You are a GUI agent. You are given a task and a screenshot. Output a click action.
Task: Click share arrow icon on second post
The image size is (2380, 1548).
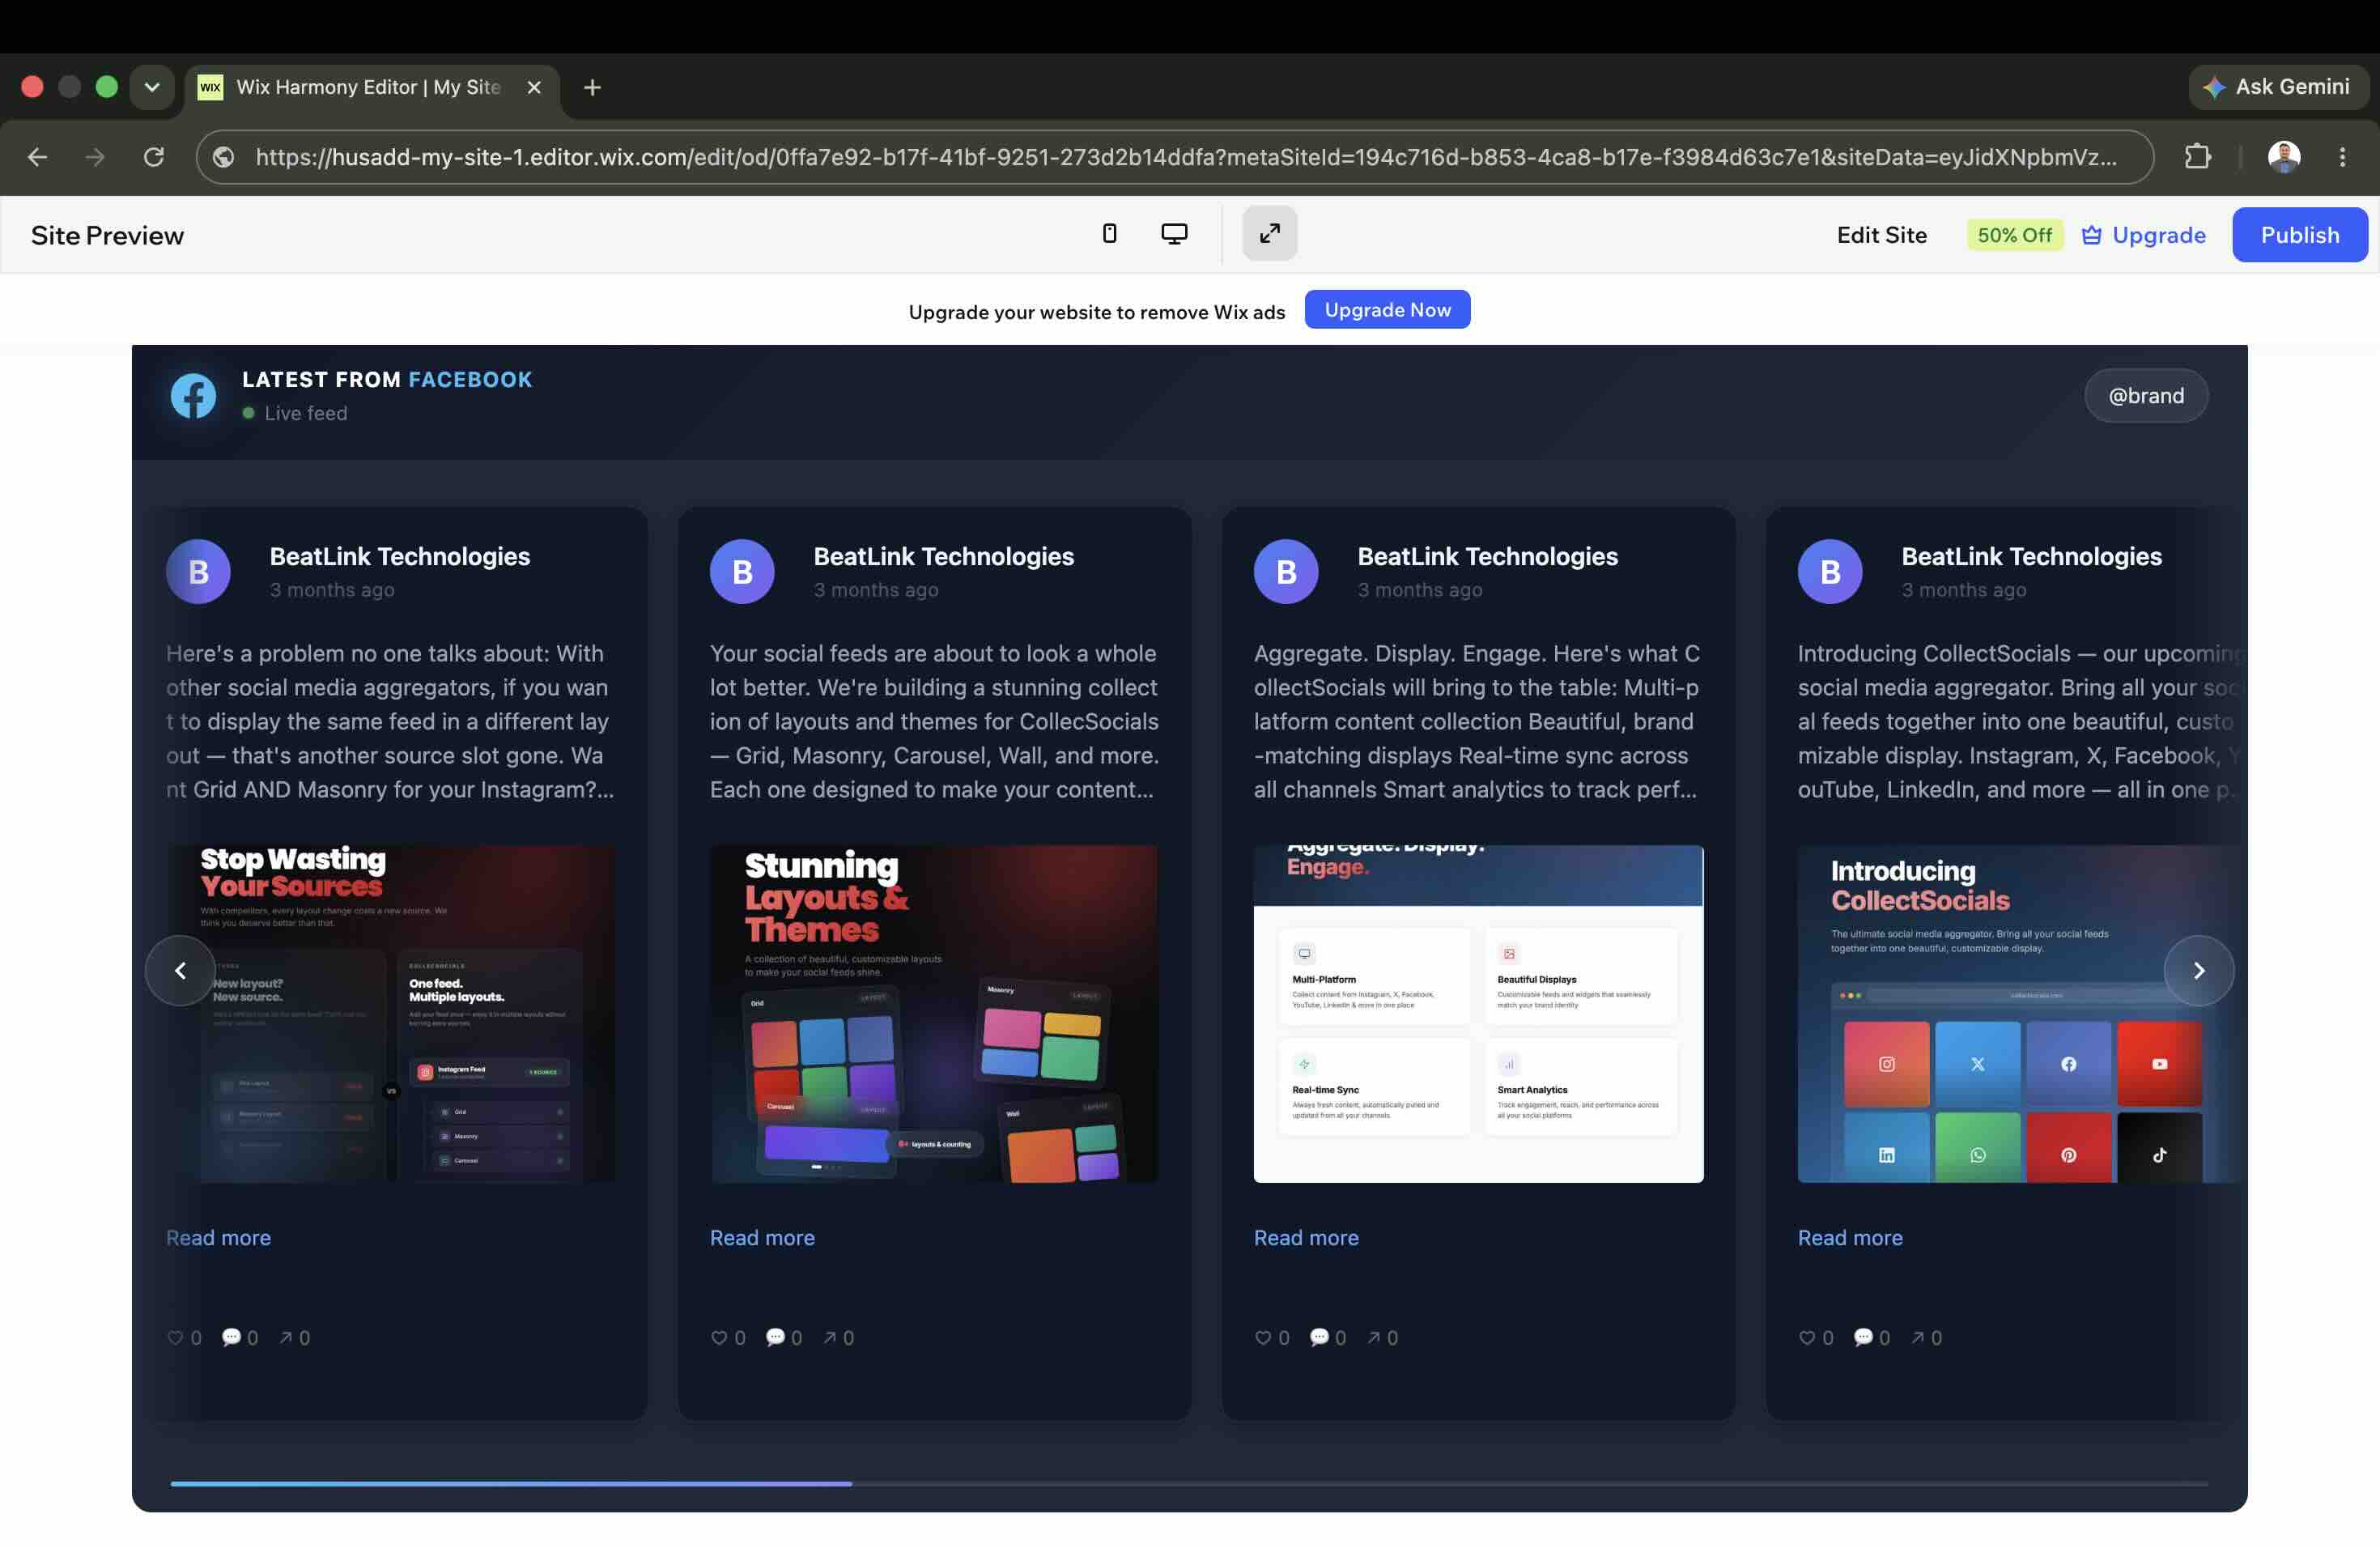tap(830, 1338)
